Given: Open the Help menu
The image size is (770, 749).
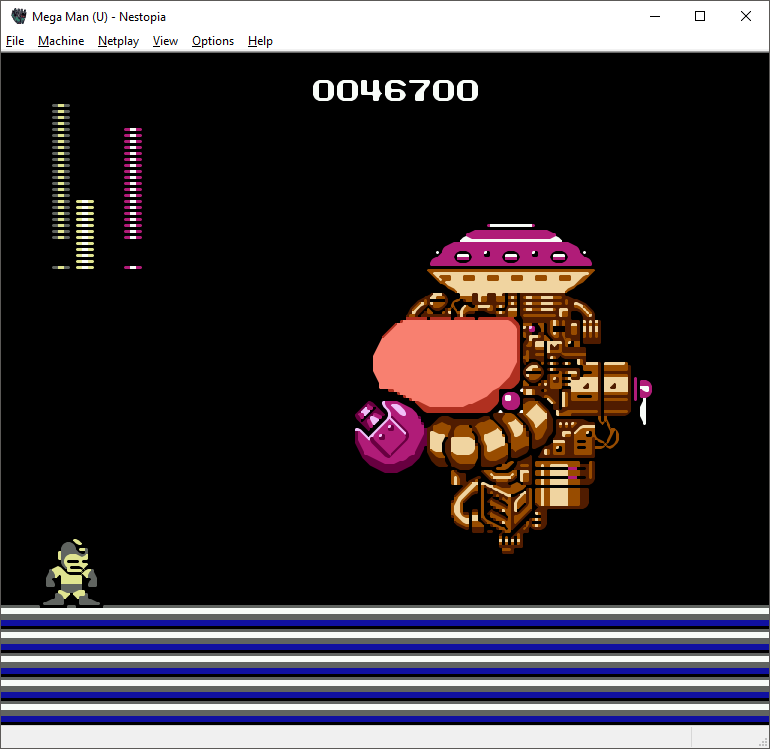Looking at the screenshot, I should tap(260, 41).
